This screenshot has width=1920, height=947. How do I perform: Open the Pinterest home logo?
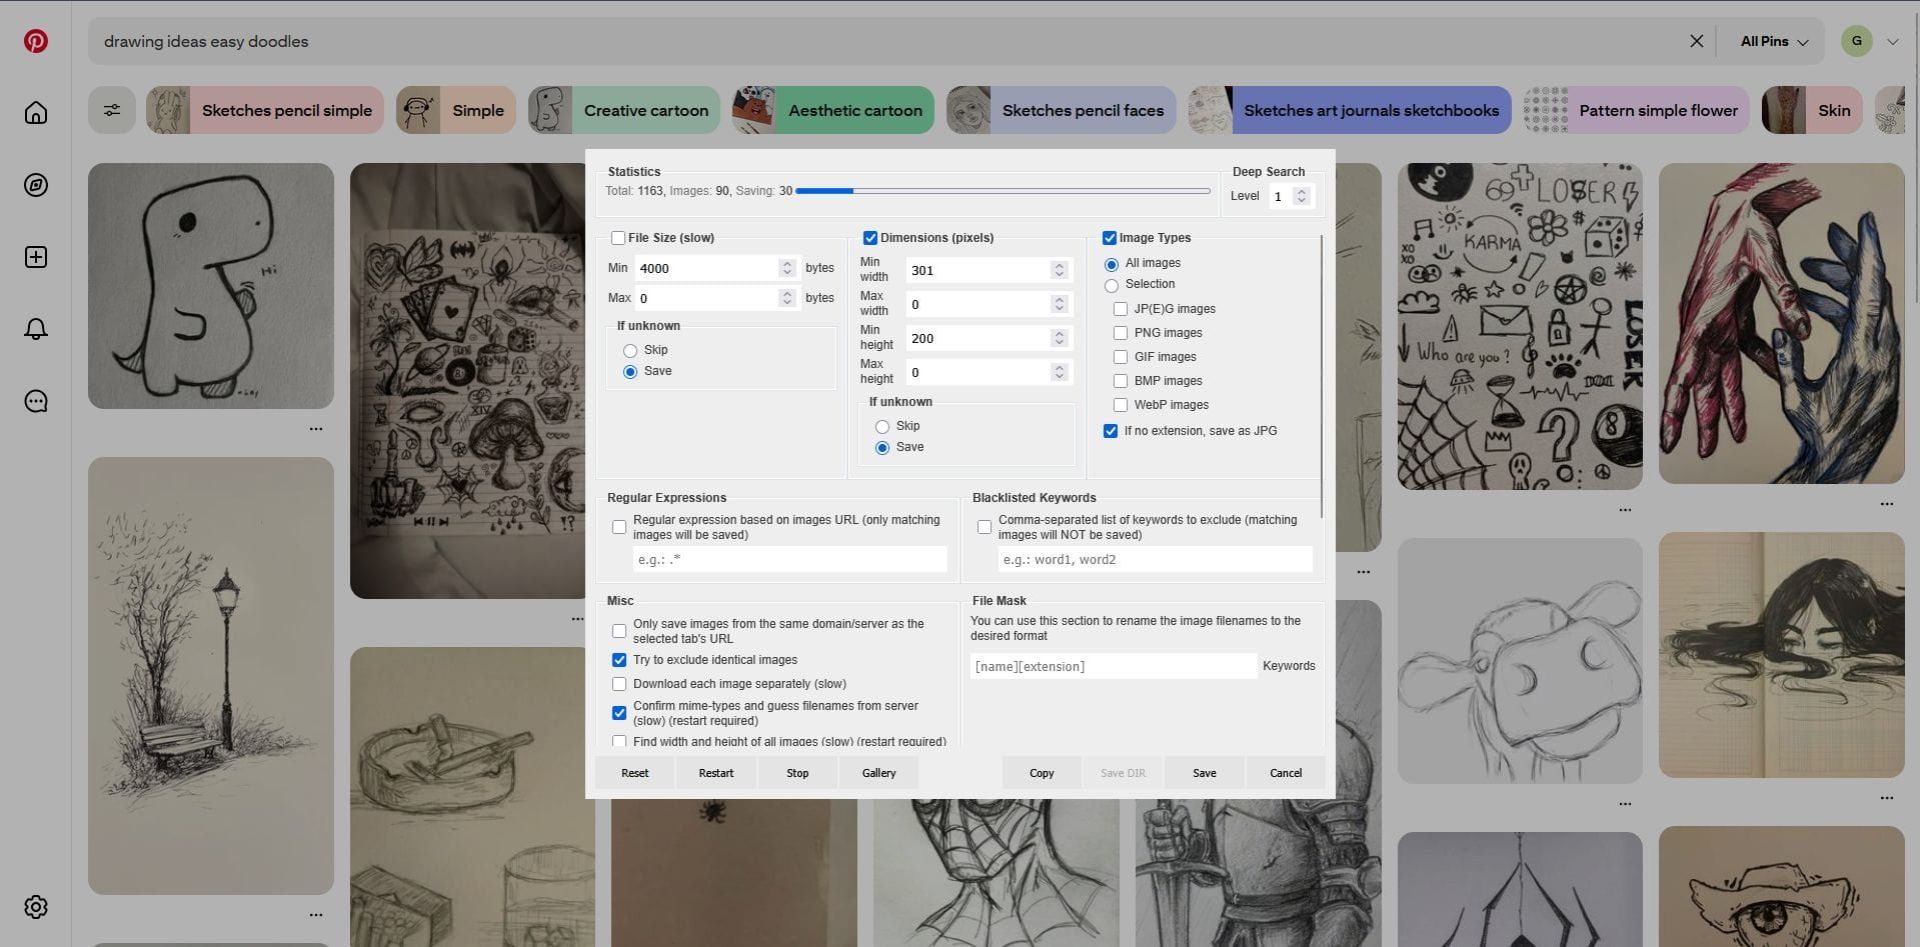tap(36, 41)
